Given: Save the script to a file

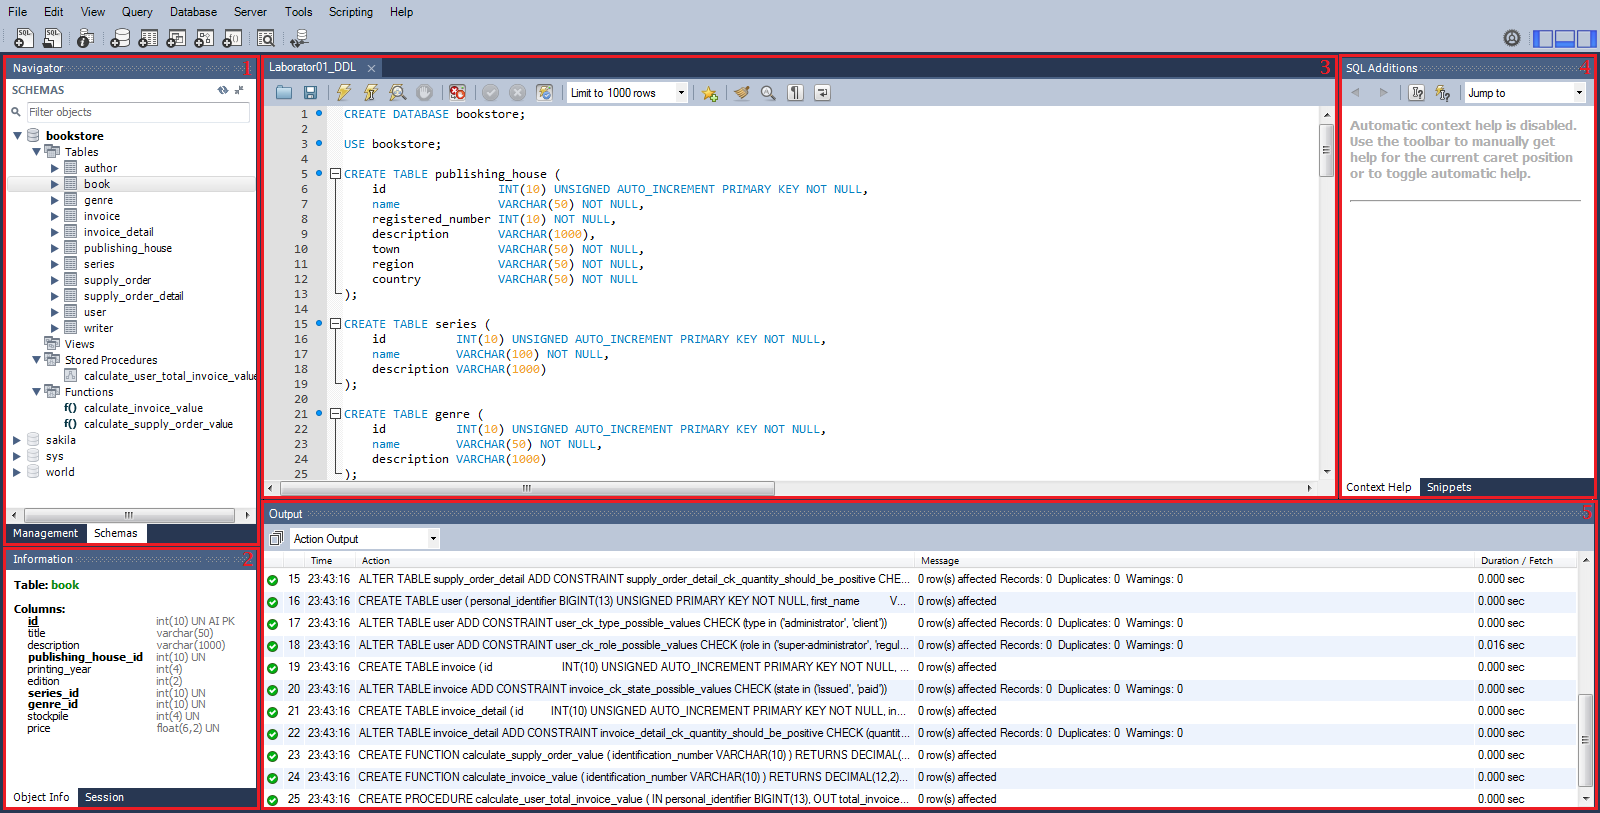Looking at the screenshot, I should [311, 93].
